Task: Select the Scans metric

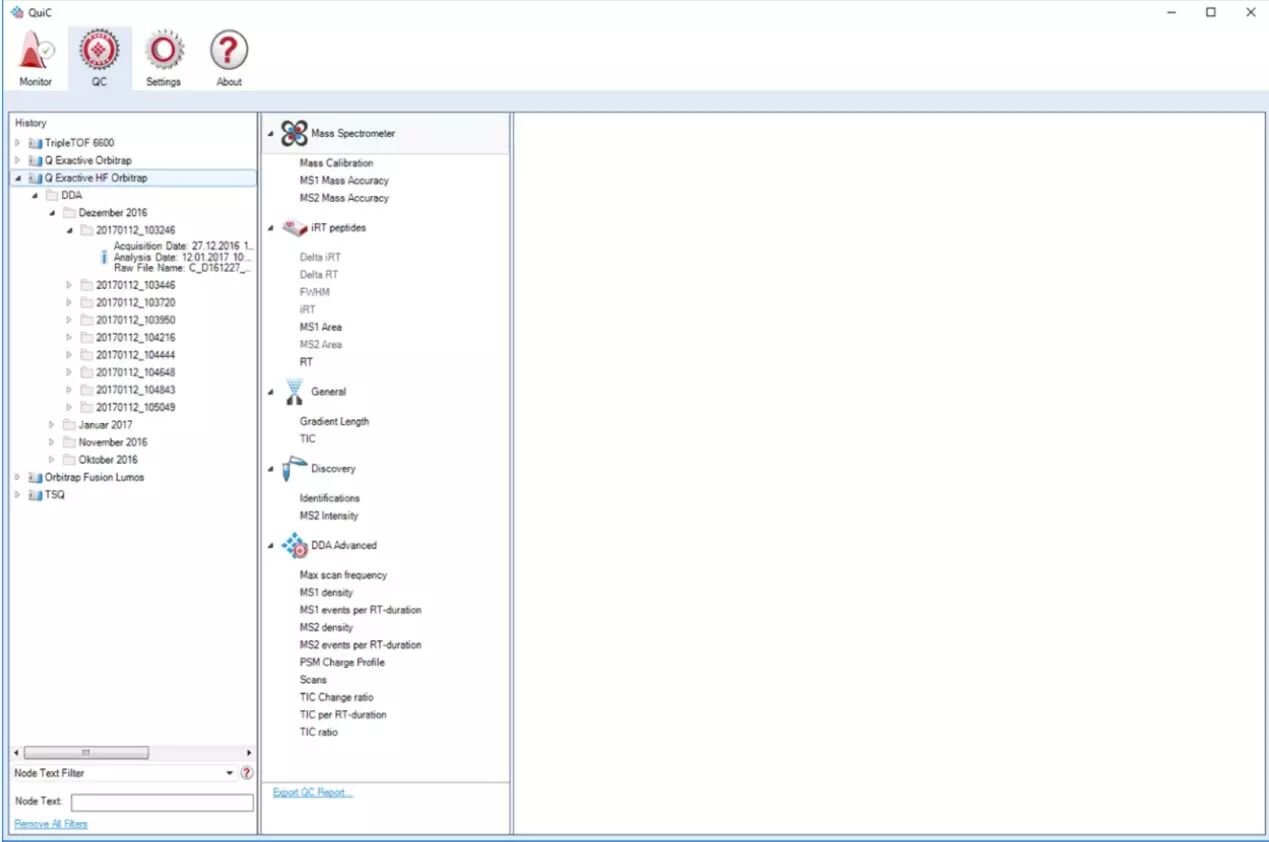Action: [313, 680]
